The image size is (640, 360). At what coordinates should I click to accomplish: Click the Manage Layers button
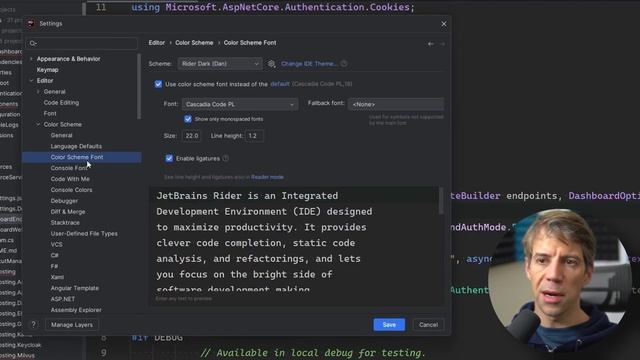click(x=72, y=324)
